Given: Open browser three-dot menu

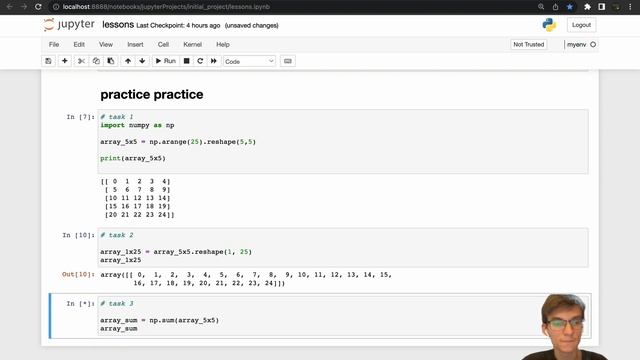Looking at the screenshot, I should pyautogui.click(x=630, y=7).
